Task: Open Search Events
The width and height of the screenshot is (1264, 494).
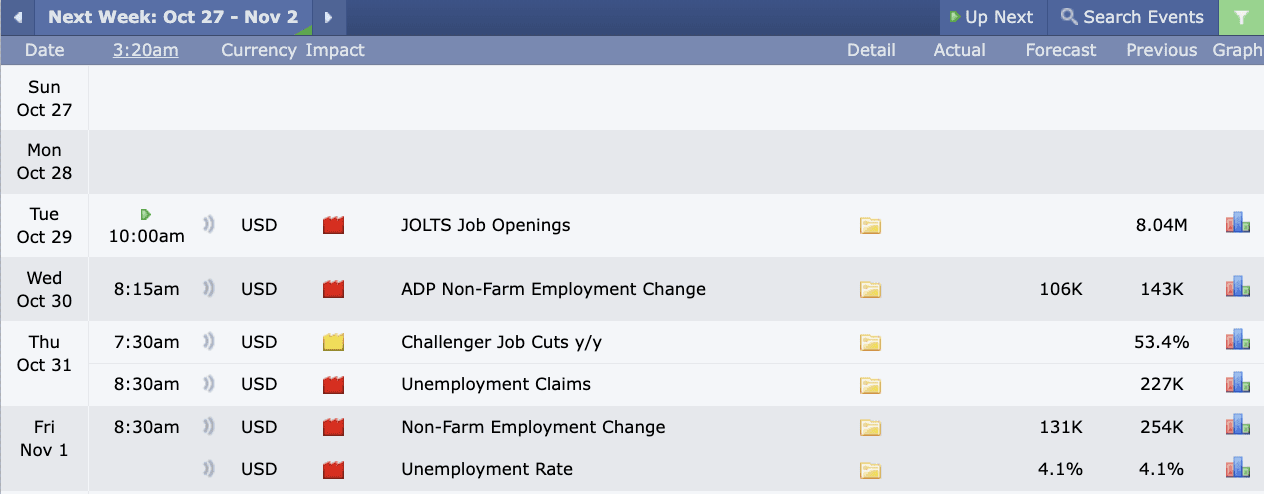Action: pos(1132,17)
